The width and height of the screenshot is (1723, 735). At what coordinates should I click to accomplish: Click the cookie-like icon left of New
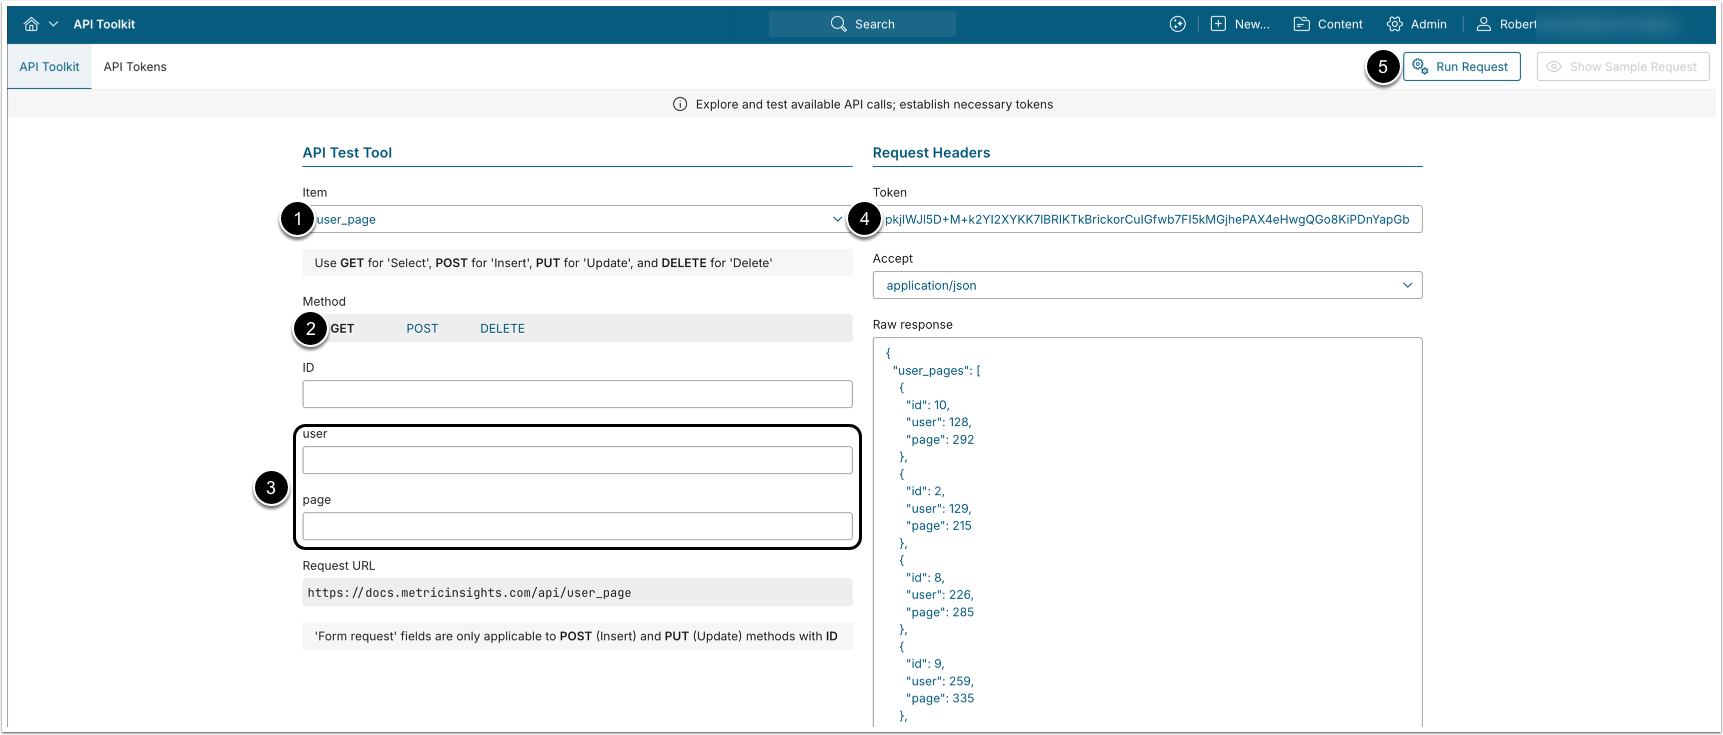tap(1178, 24)
